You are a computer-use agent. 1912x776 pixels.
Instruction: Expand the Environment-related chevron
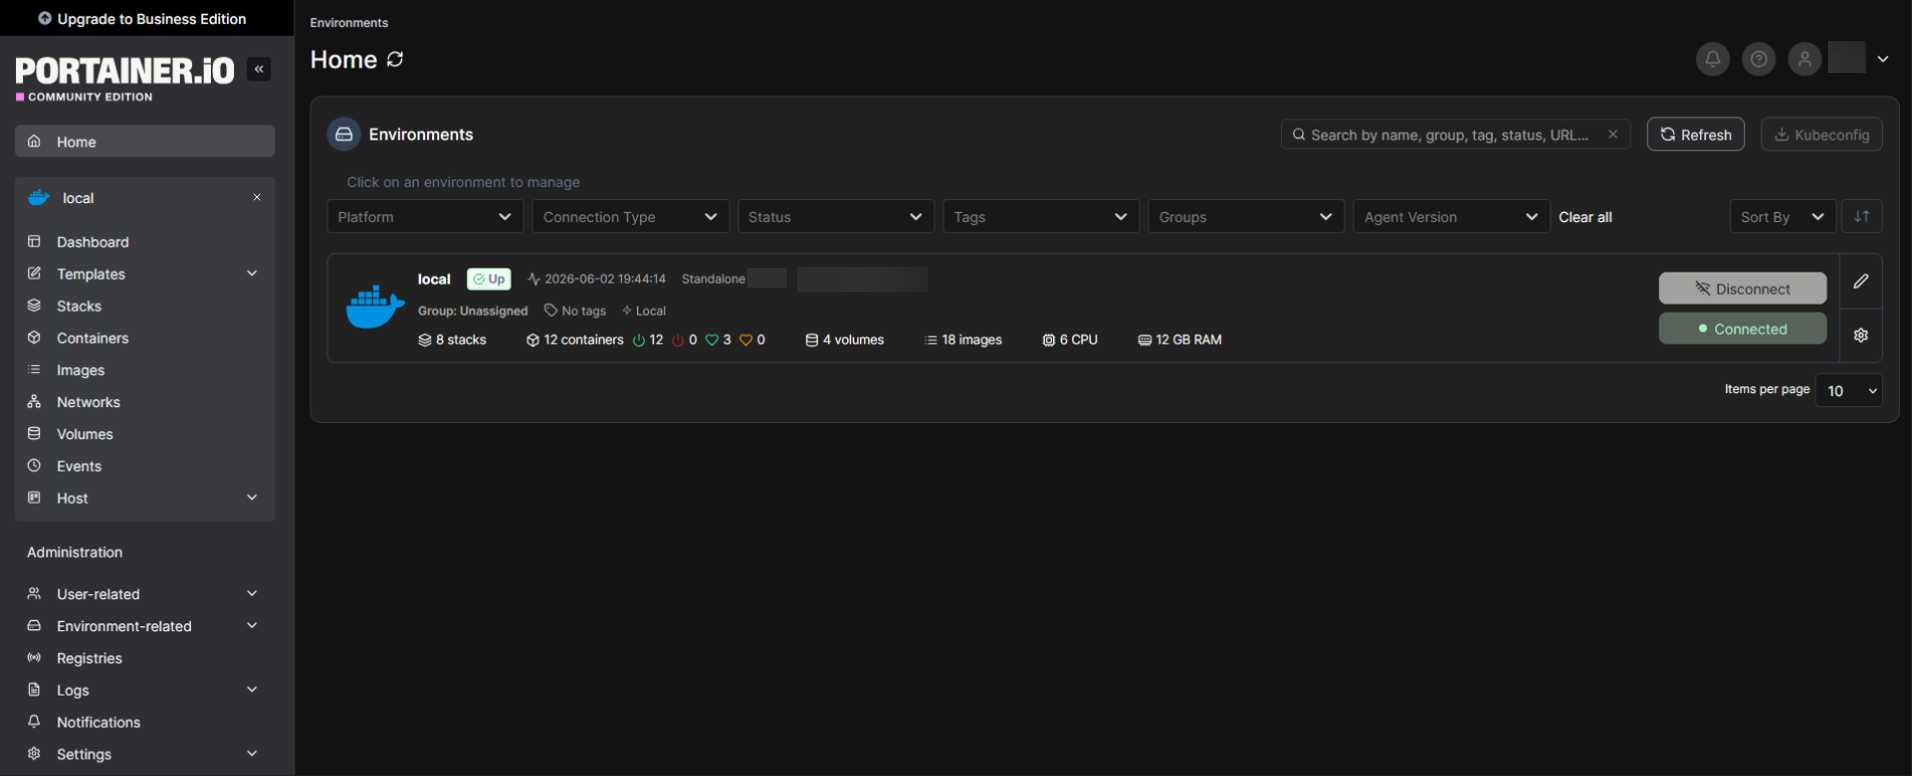252,625
